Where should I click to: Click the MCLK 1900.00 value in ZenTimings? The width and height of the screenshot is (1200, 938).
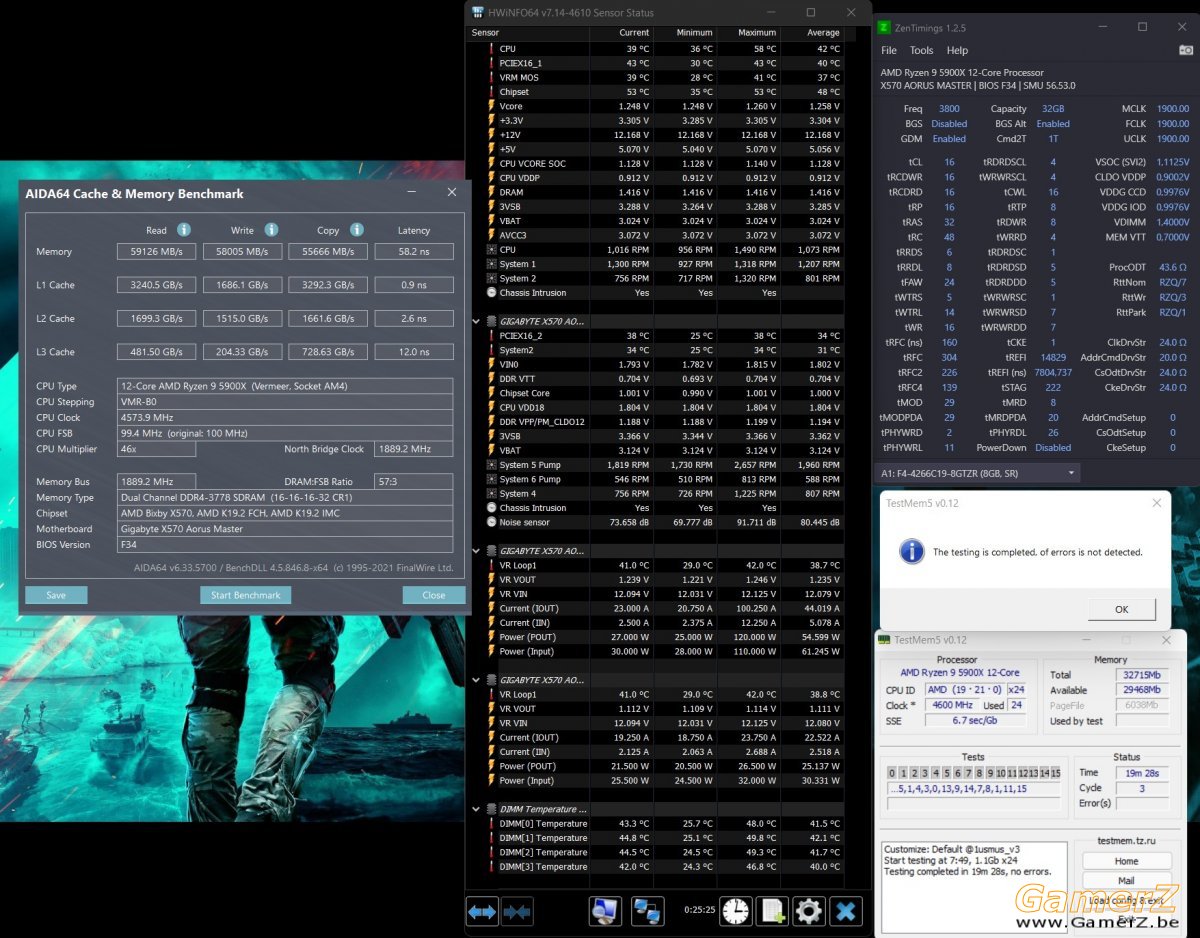point(1173,109)
